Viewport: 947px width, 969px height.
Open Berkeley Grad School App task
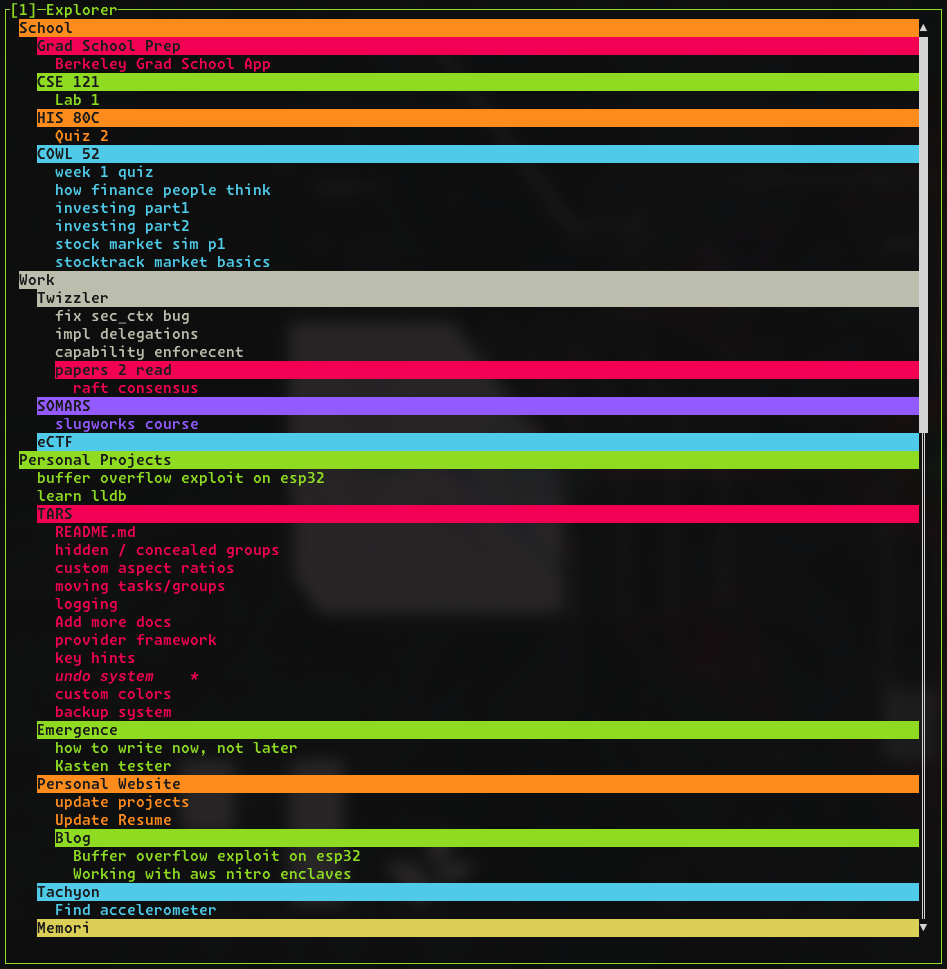click(163, 64)
